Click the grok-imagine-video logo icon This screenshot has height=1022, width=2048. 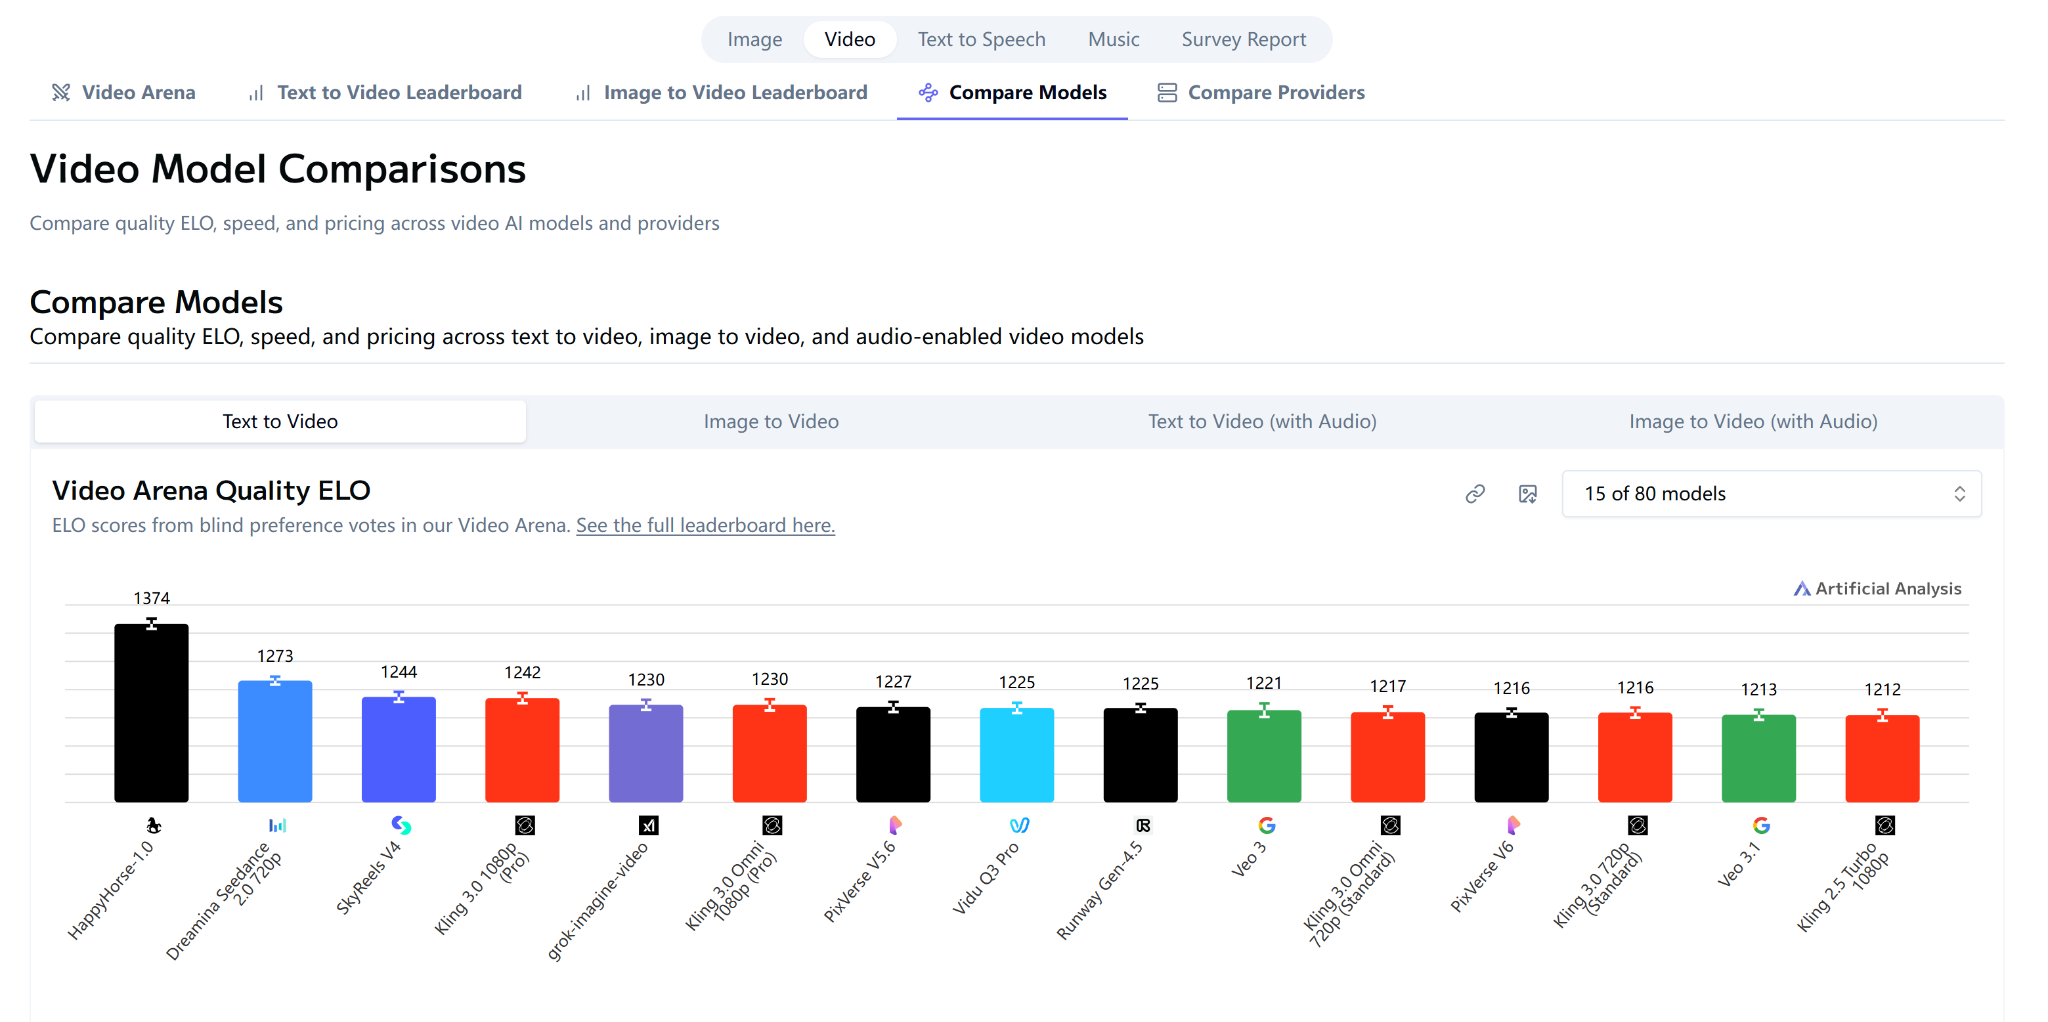[649, 825]
